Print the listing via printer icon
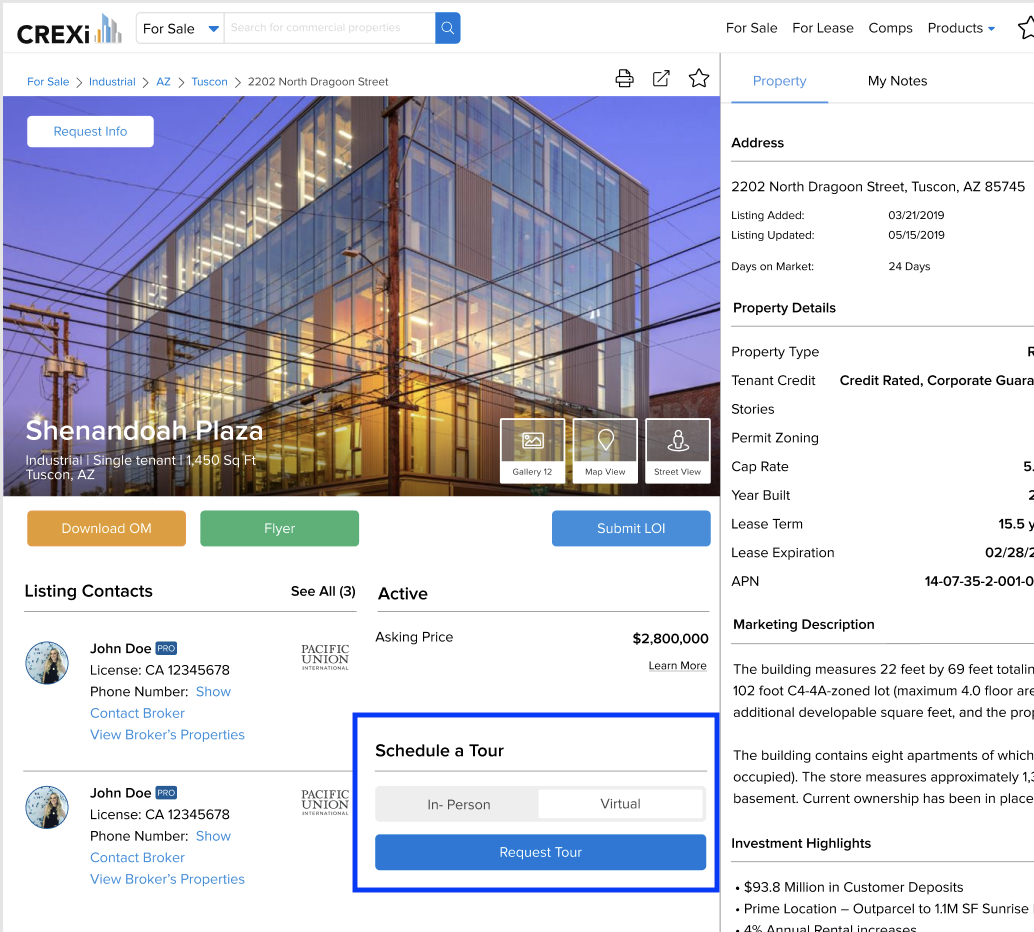The height and width of the screenshot is (932, 1034). [x=624, y=79]
